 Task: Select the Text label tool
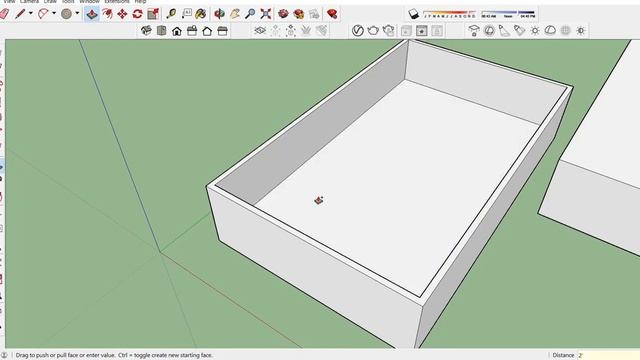[x=187, y=14]
